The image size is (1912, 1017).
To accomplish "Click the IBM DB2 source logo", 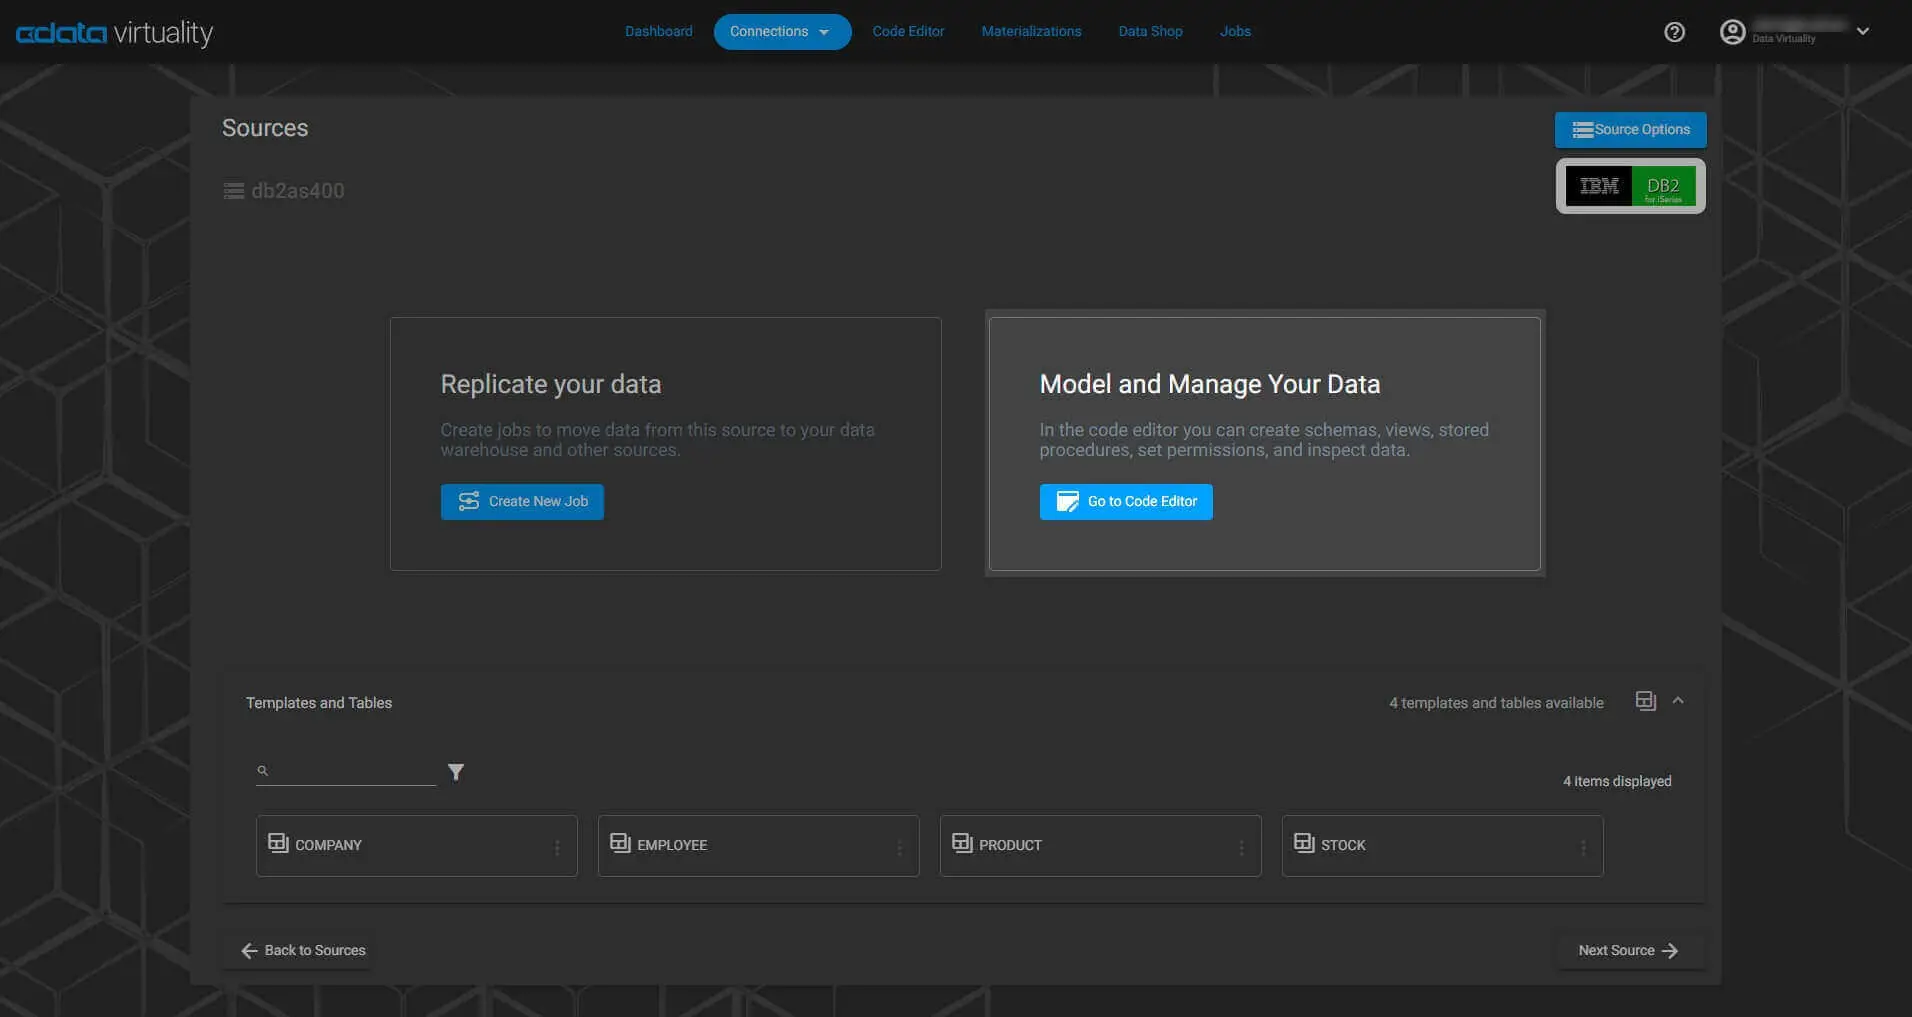I will [x=1630, y=186].
